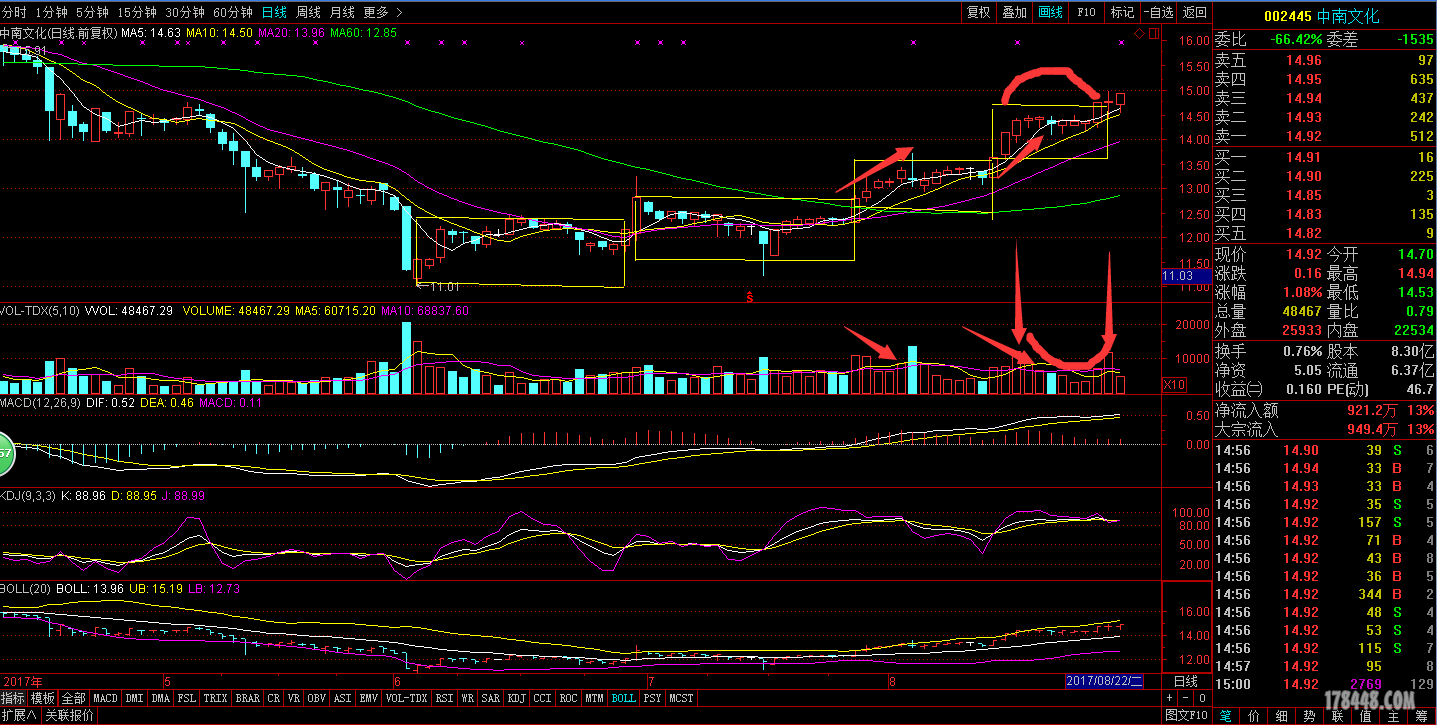
Task: Open 复权 price adjustment option
Action: tap(978, 12)
